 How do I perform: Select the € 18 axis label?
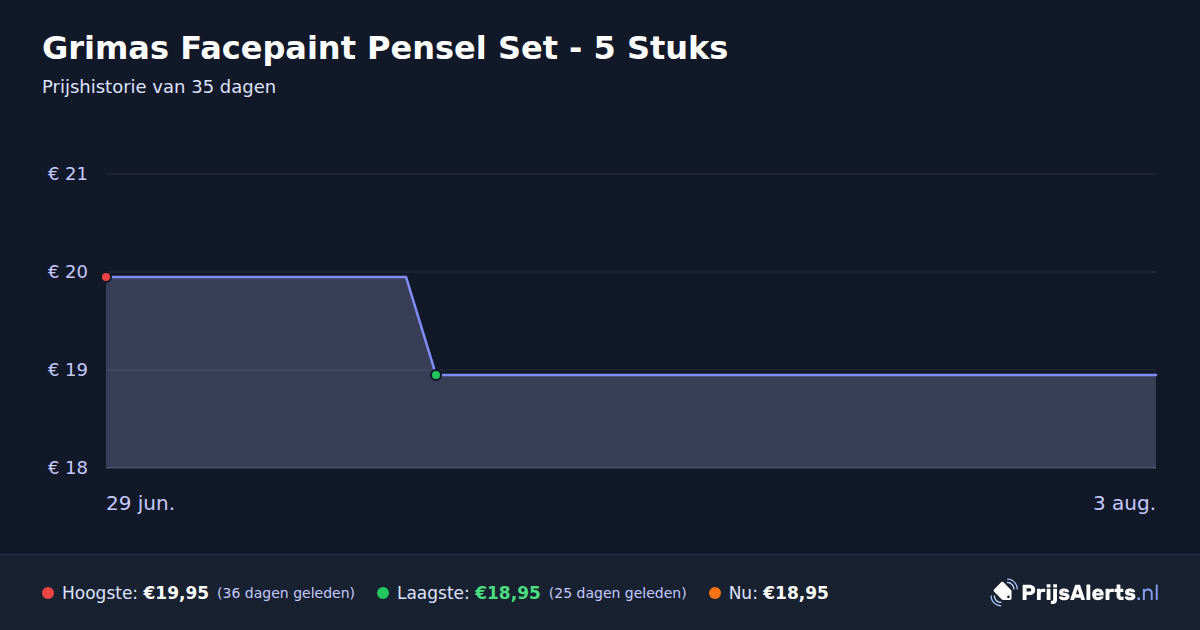pyautogui.click(x=68, y=468)
